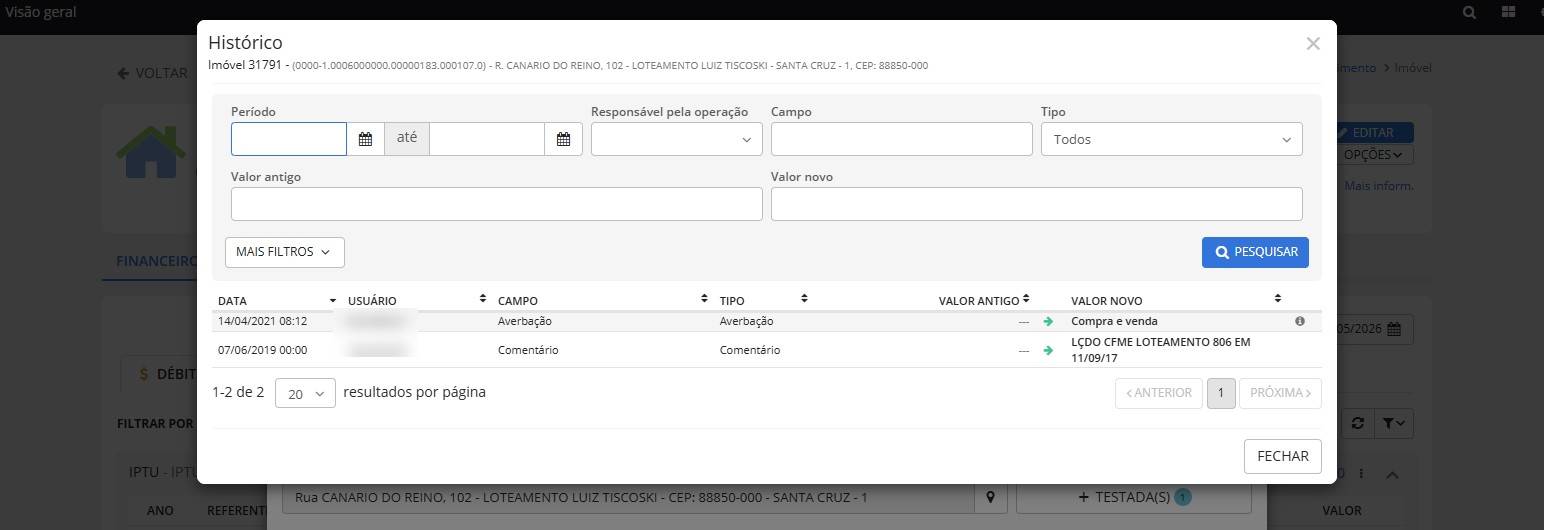Image resolution: width=1544 pixels, height=530 pixels.
Task: Click green arrow in the Averbação row
Action: coord(1048,322)
